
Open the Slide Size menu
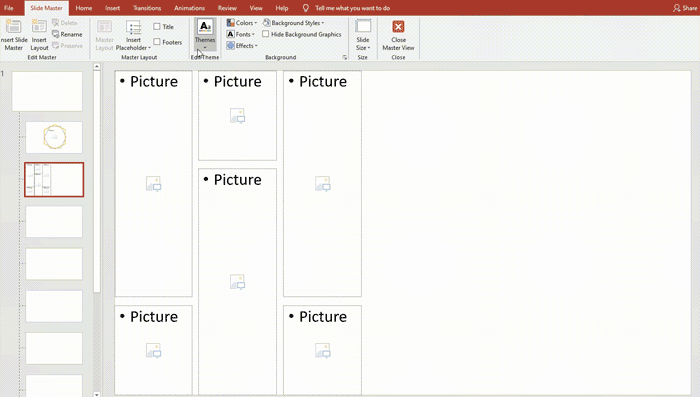tap(363, 35)
